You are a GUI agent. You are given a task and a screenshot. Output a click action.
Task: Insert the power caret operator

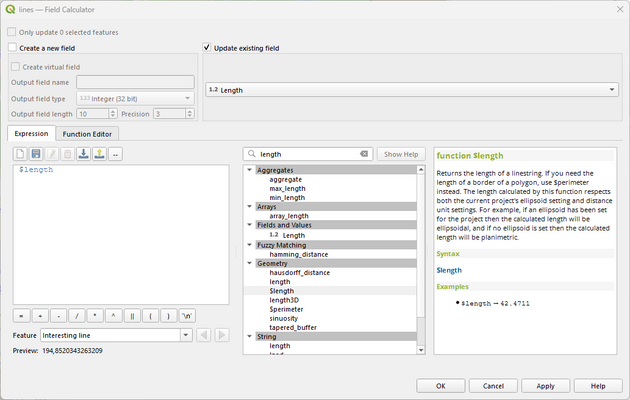pos(114,316)
